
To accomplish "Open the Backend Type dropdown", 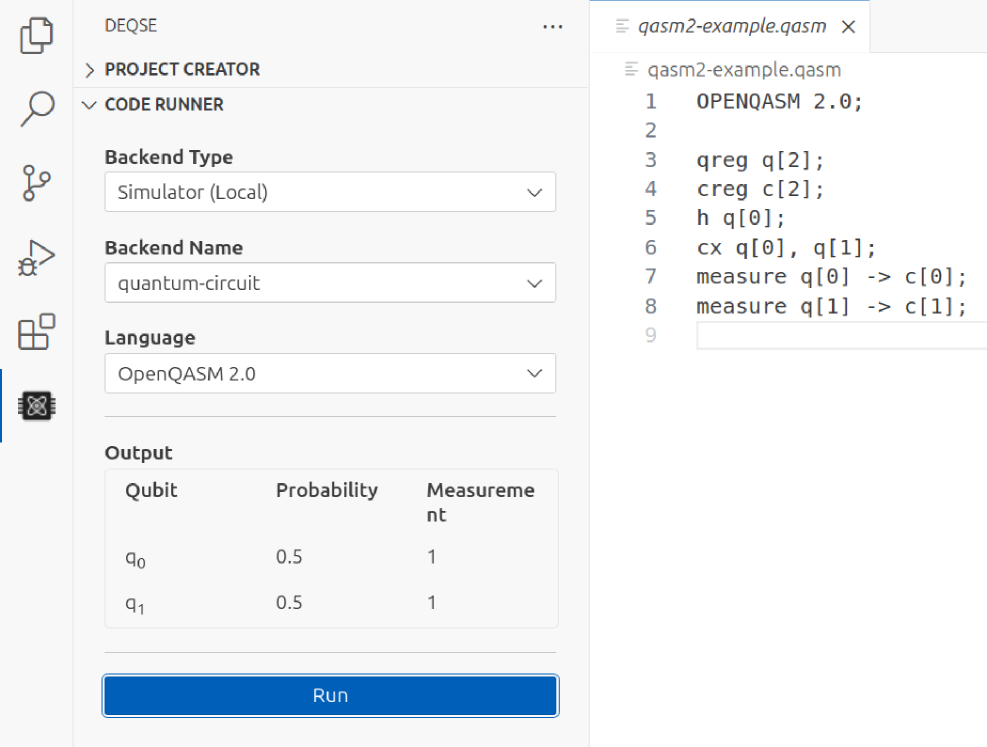I will 330,192.
